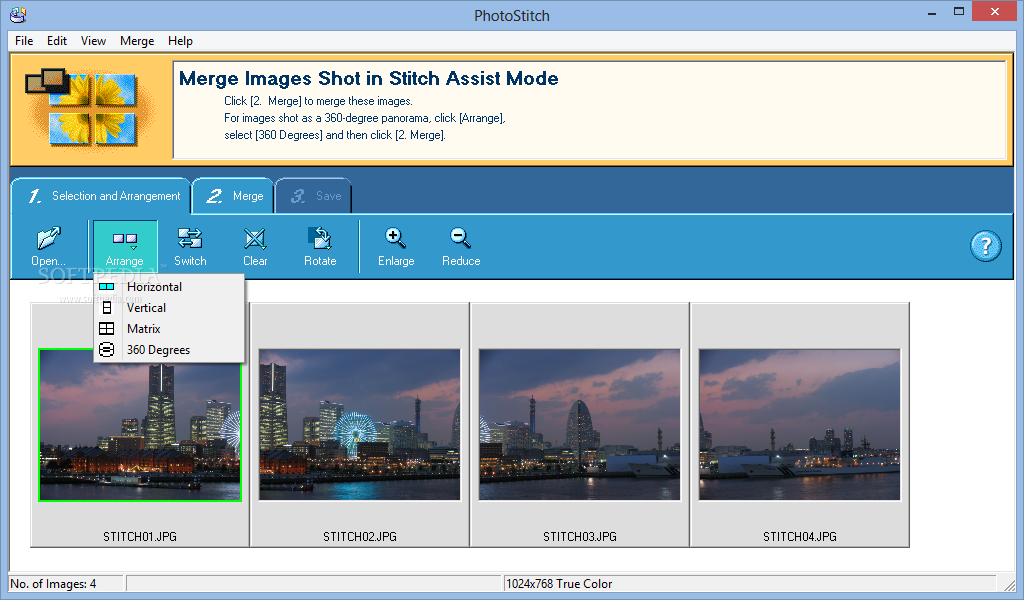Select the STITCH03.JPG thumbnail

click(580, 425)
